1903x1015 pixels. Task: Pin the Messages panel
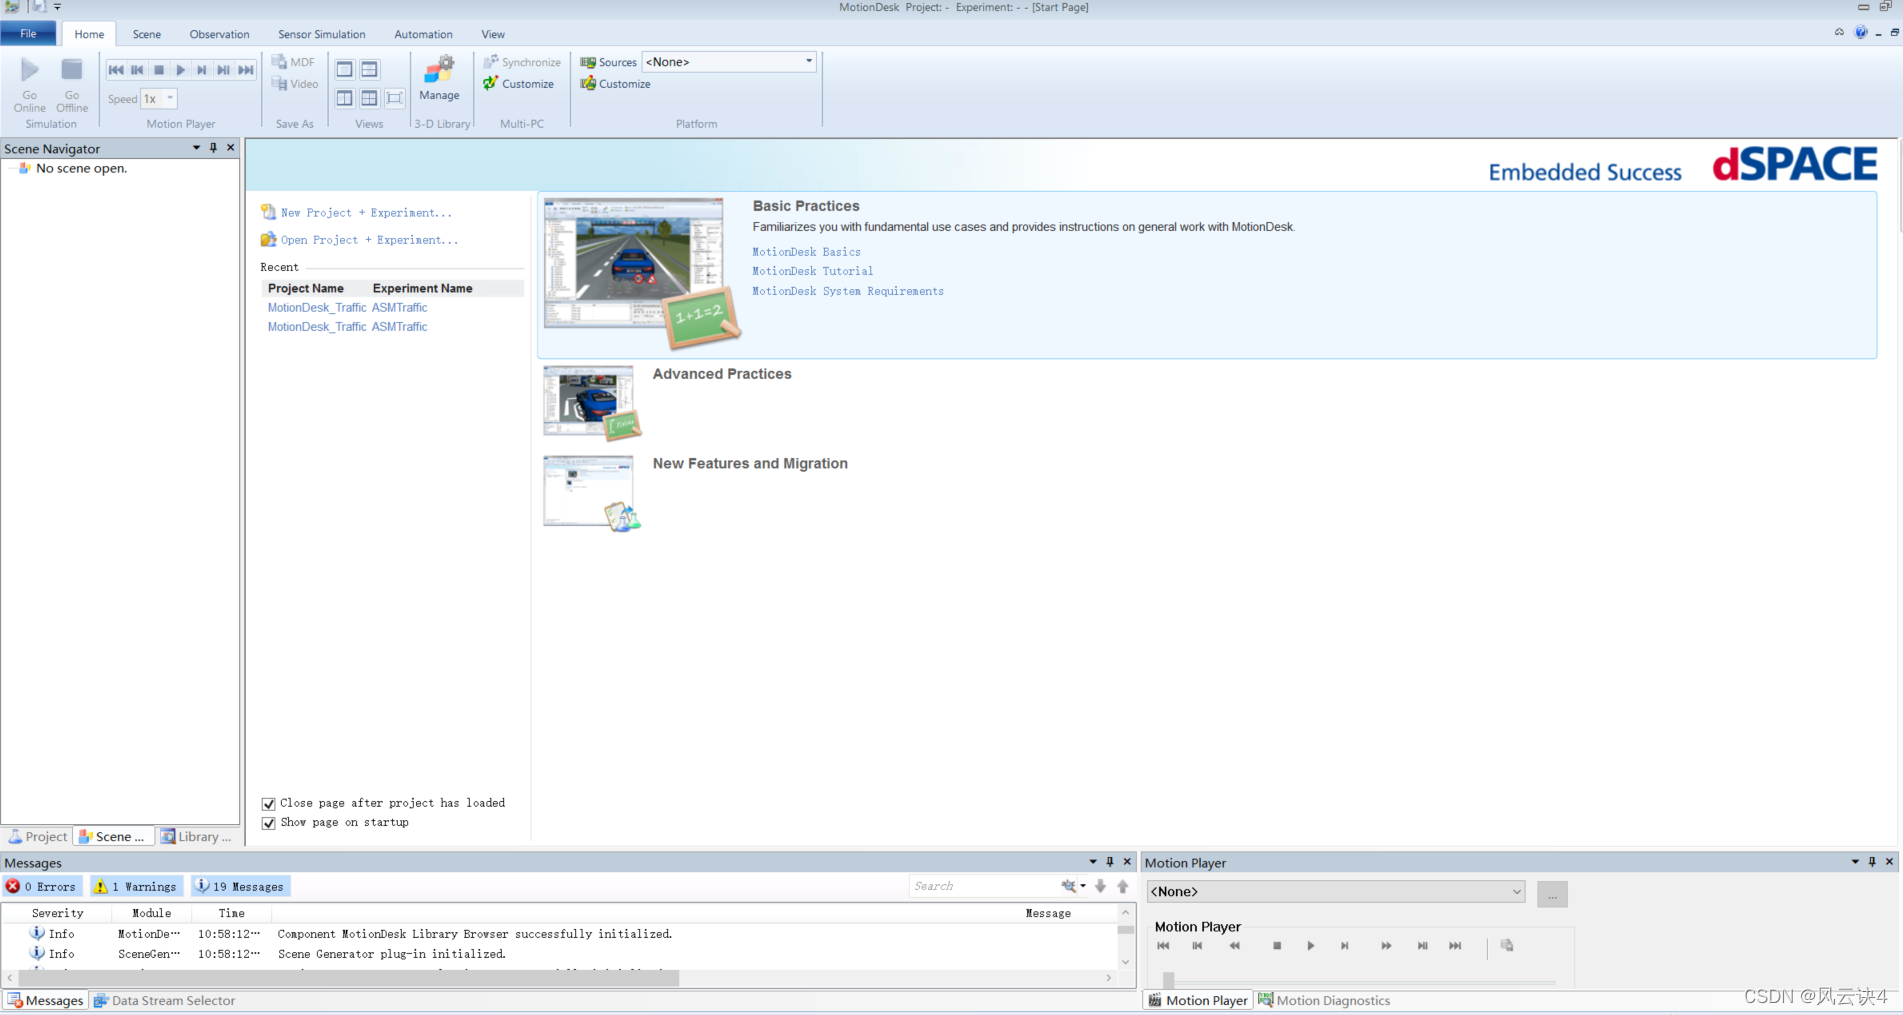(x=1110, y=862)
